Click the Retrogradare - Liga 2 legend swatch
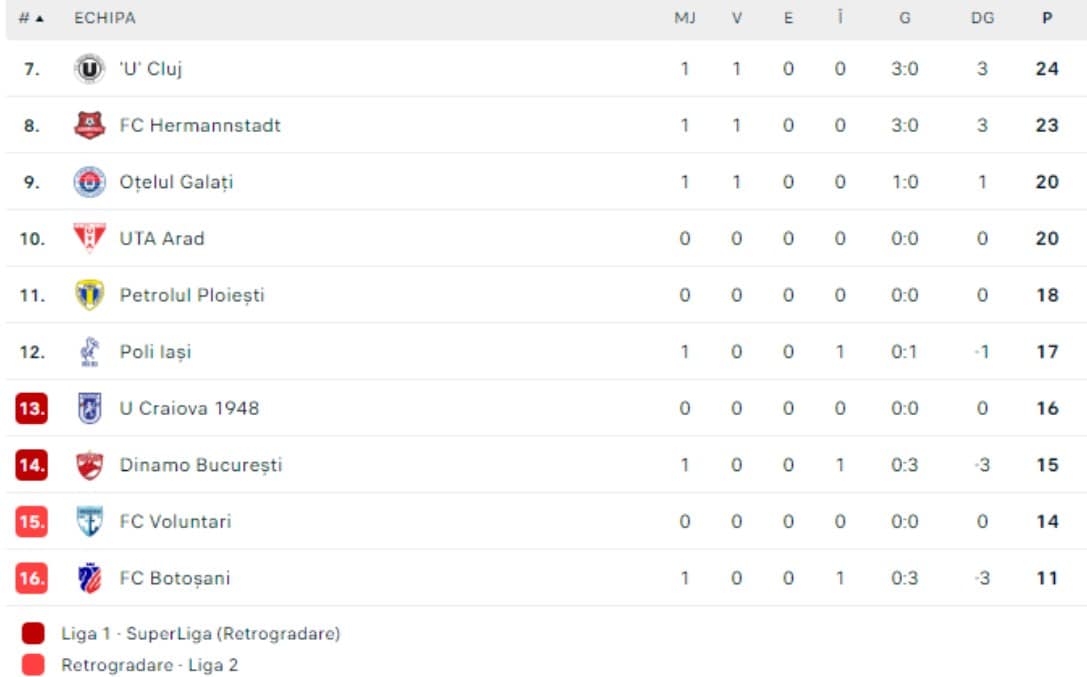1087x677 pixels. point(33,665)
